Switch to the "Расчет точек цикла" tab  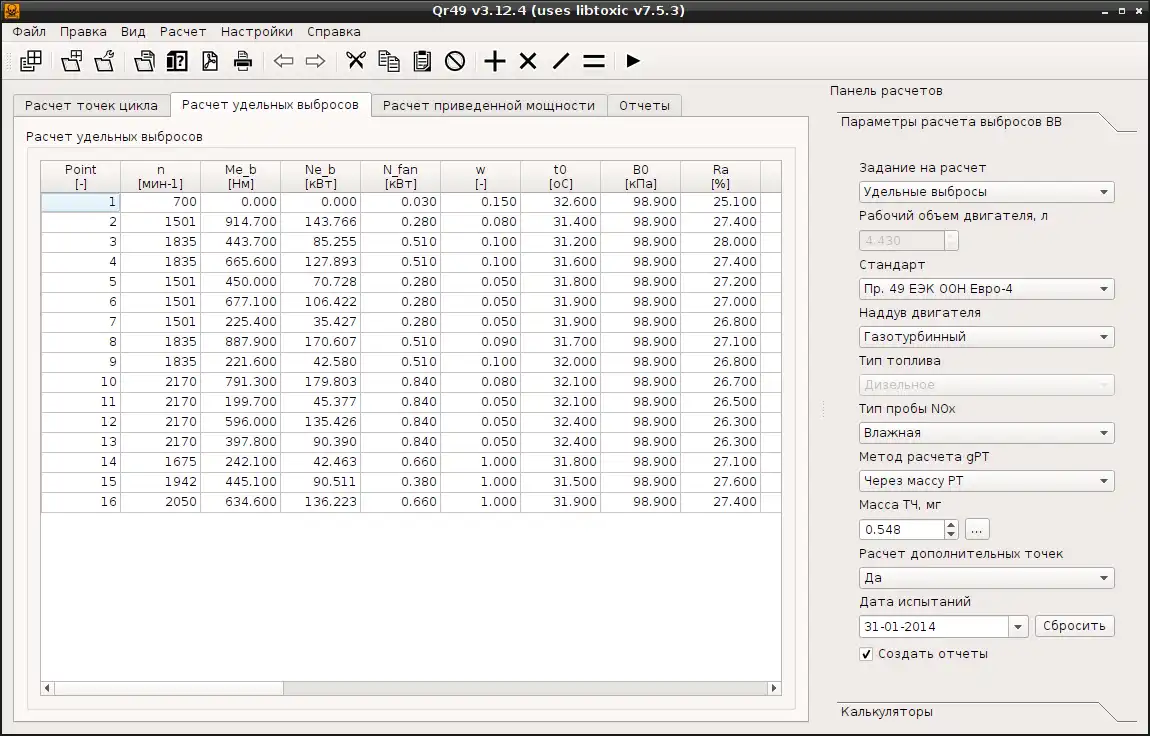tap(91, 105)
